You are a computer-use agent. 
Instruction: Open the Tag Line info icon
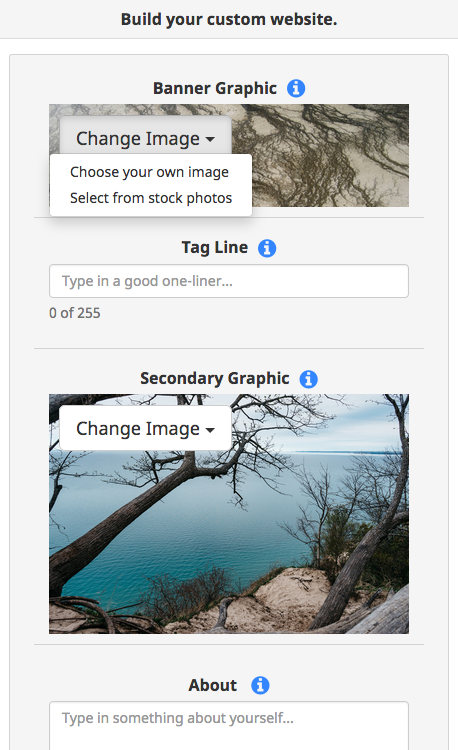pos(267,248)
